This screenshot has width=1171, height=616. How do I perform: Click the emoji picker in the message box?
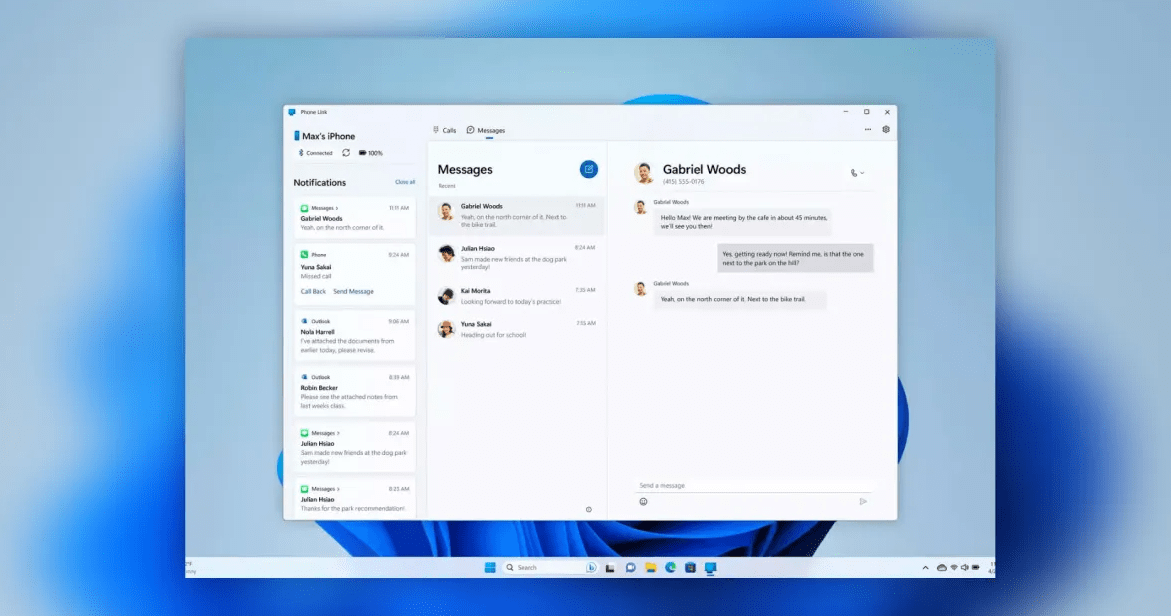point(643,502)
